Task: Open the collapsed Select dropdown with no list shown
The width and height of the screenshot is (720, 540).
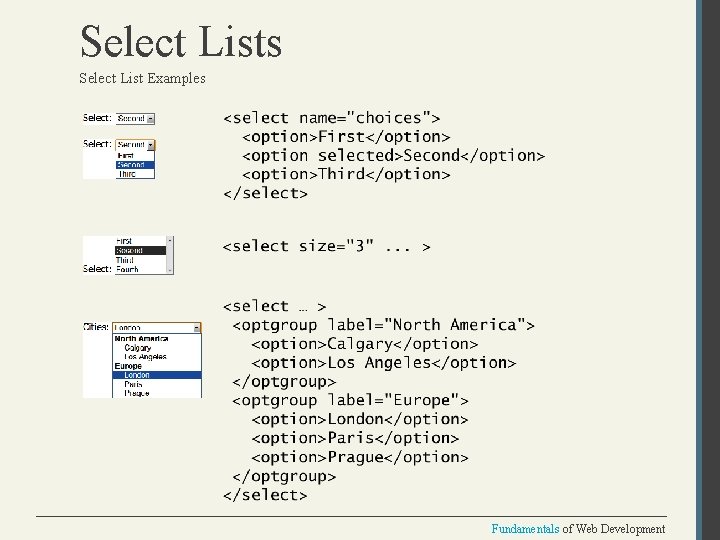Action: click(135, 118)
